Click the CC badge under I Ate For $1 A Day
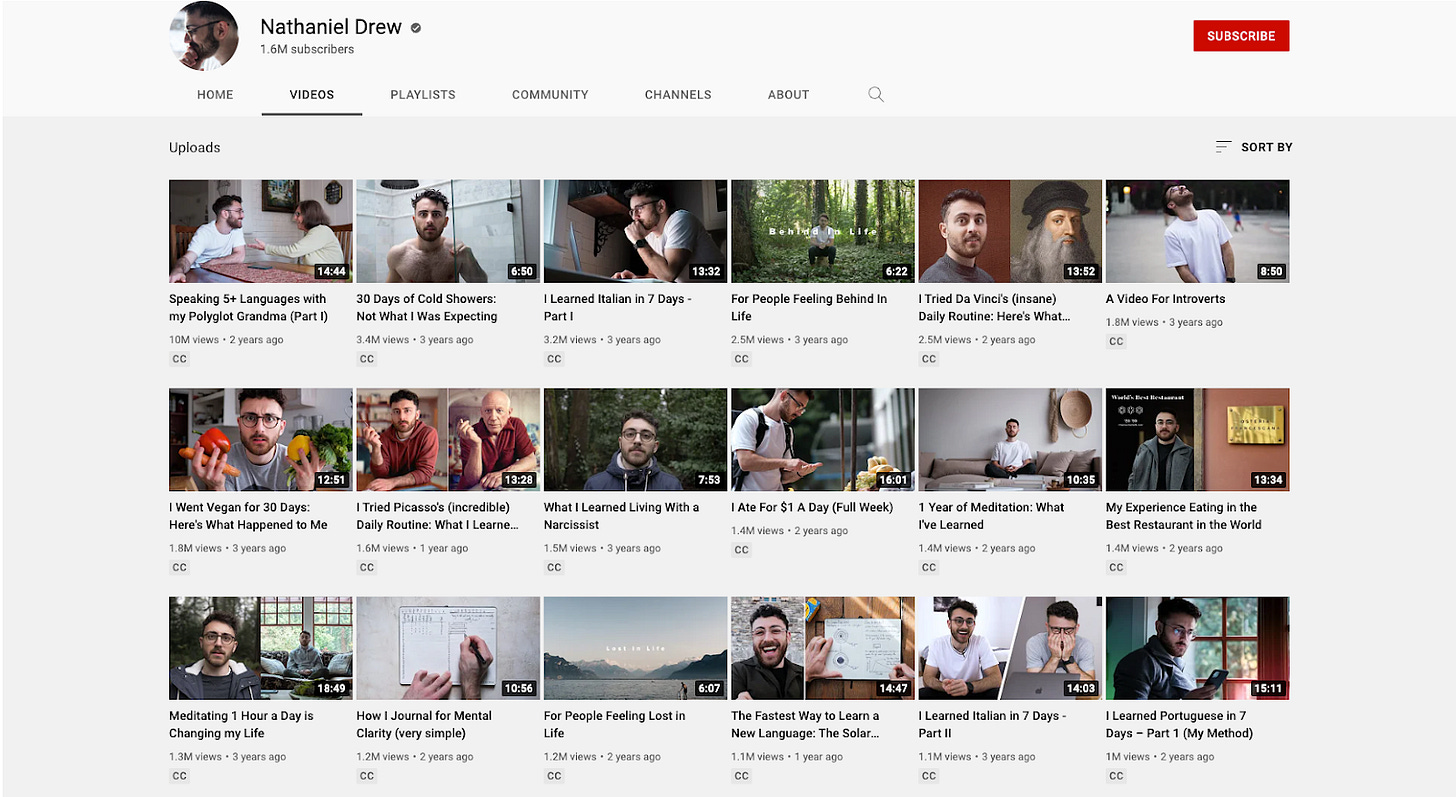The image size is (1456, 797). click(741, 550)
